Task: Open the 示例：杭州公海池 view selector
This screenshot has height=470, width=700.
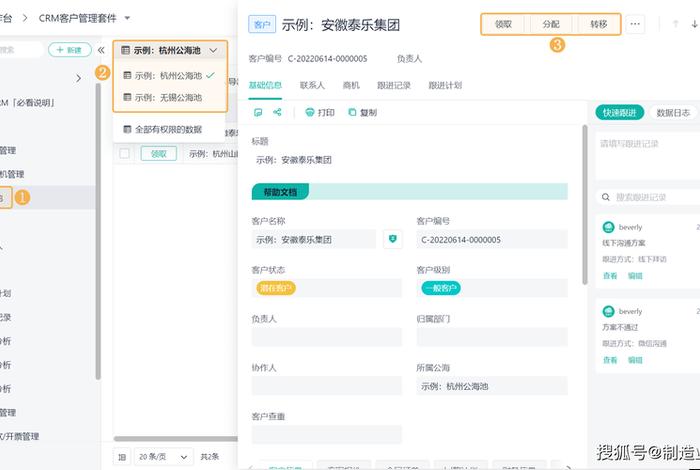Action: click(170, 50)
